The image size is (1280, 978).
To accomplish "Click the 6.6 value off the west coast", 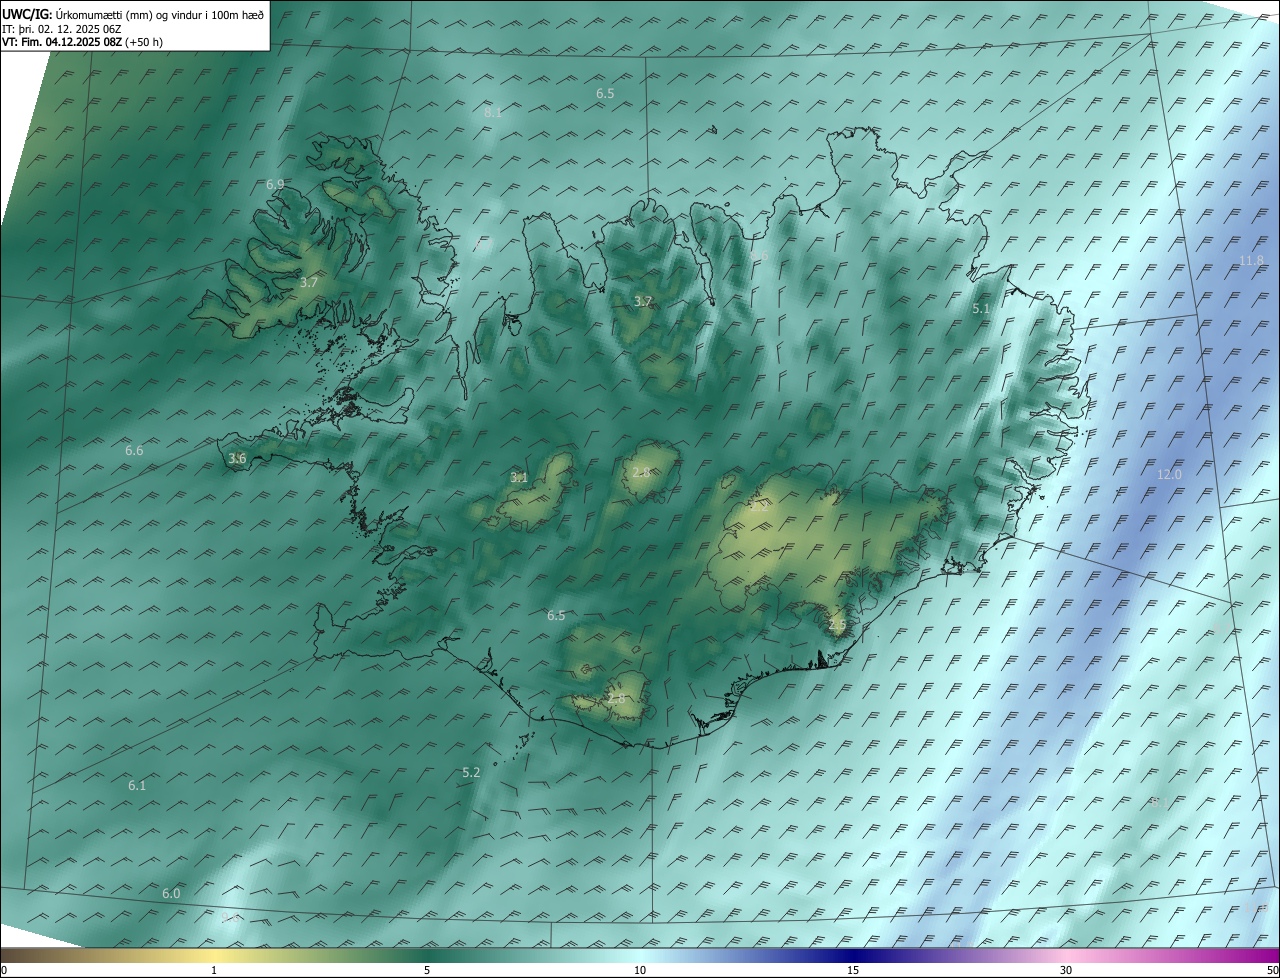I will point(134,451).
